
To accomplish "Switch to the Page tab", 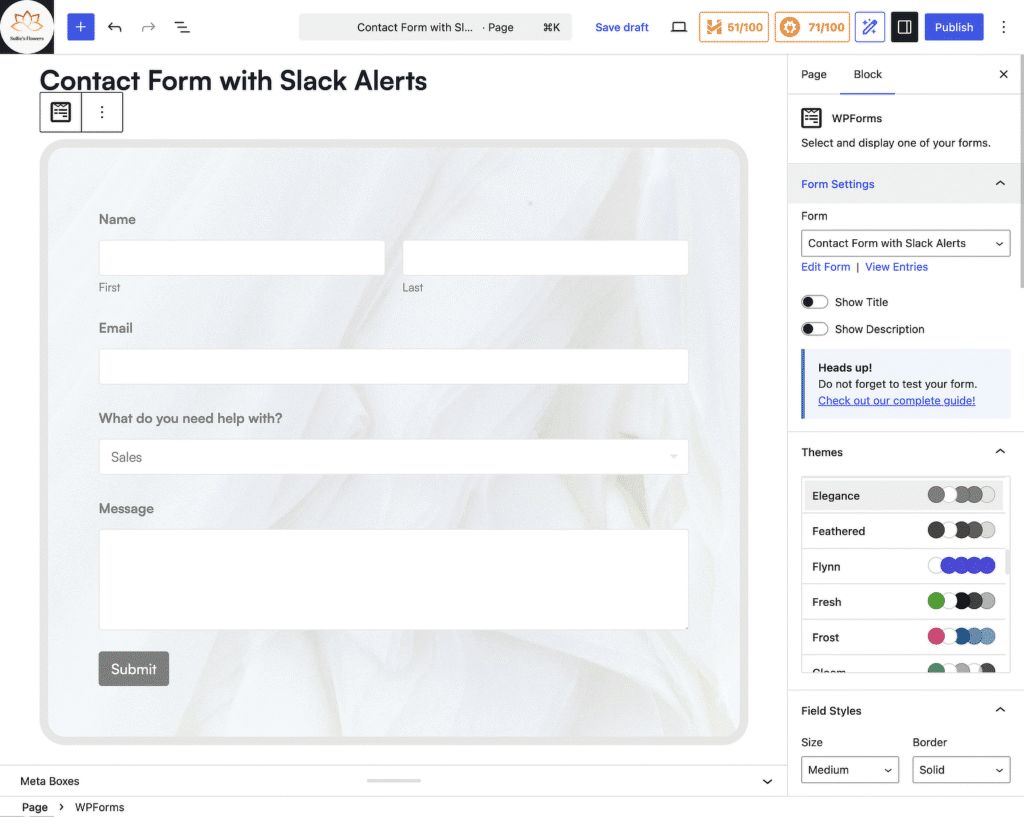I will coord(814,74).
